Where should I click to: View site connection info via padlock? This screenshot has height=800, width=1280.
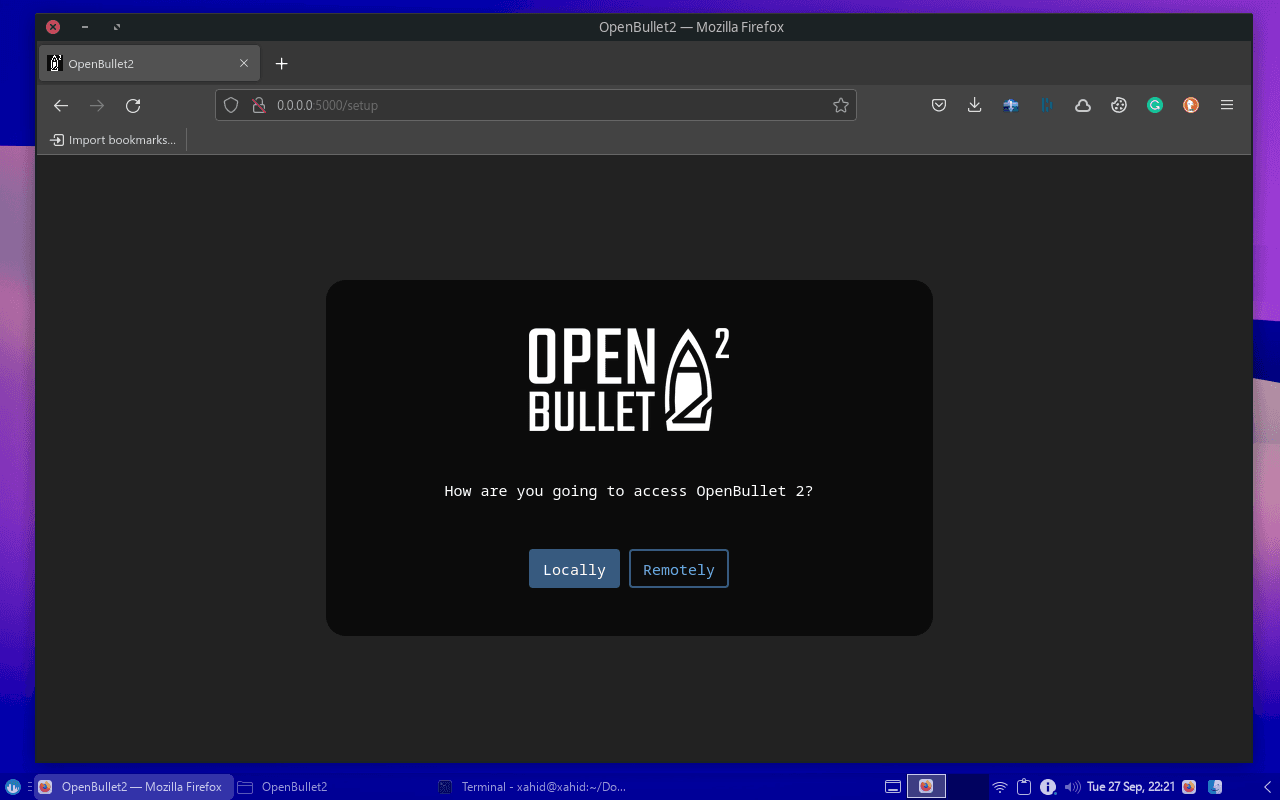[258, 105]
